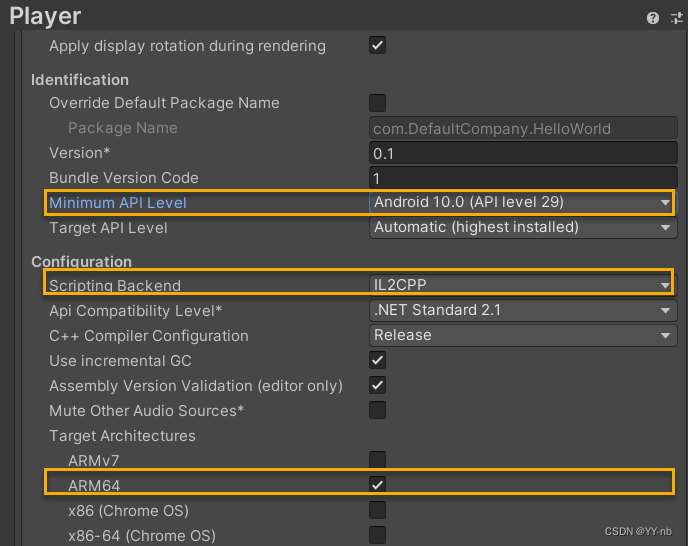Open the Target API Level dropdown
Screen dimensions: 688x546
tap(522, 227)
